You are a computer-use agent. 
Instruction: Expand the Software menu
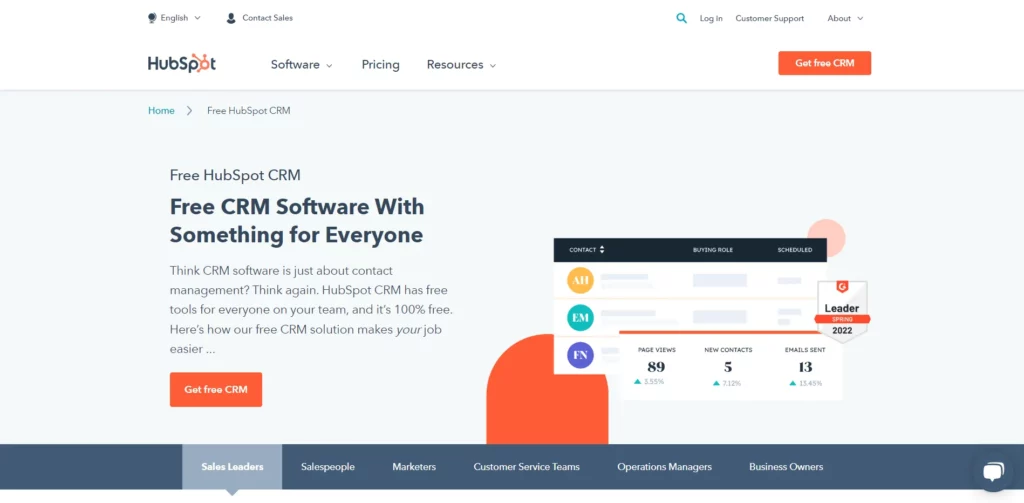302,65
